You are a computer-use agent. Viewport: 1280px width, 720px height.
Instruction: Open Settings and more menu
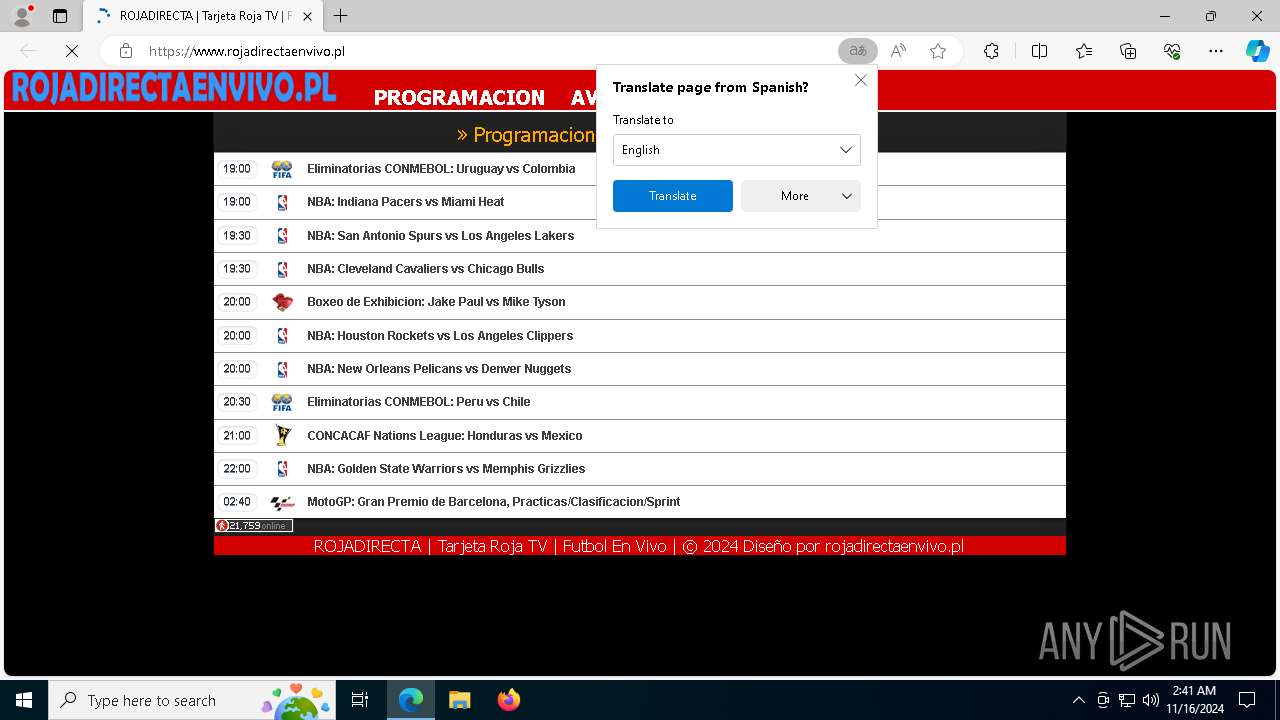(1216, 51)
